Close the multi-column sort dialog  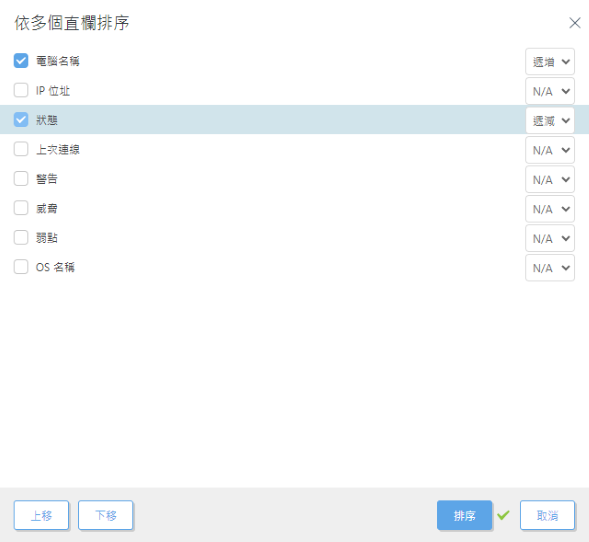574,23
